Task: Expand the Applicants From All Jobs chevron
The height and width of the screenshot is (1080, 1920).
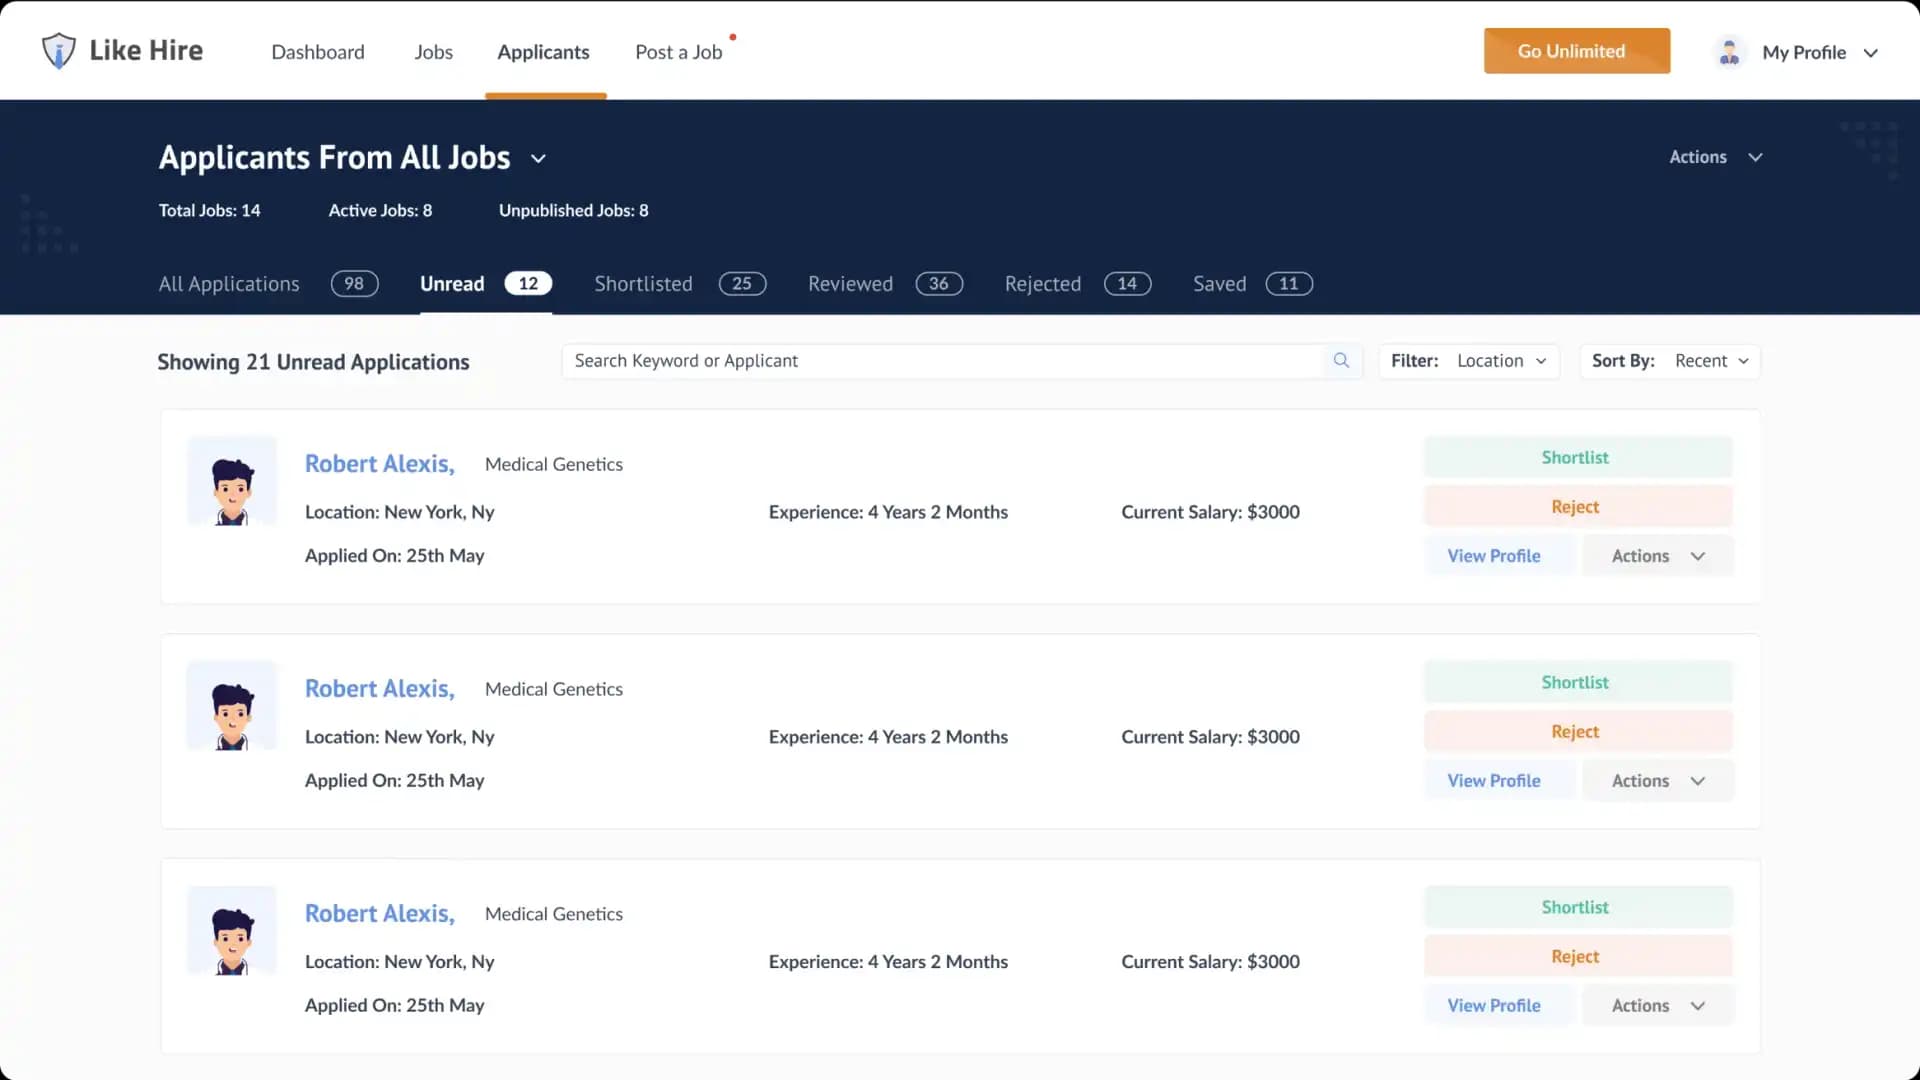Action: (538, 159)
